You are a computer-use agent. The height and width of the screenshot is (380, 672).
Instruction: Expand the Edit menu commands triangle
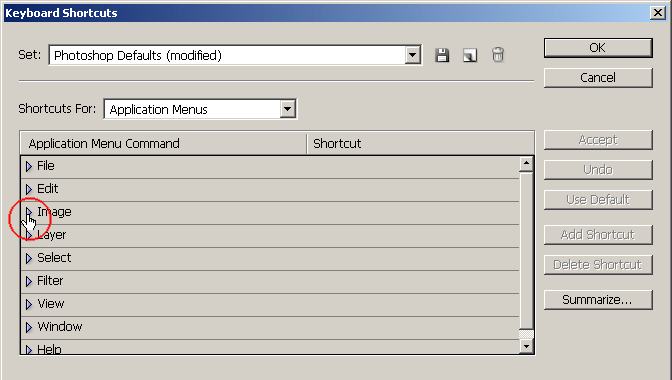point(29,189)
